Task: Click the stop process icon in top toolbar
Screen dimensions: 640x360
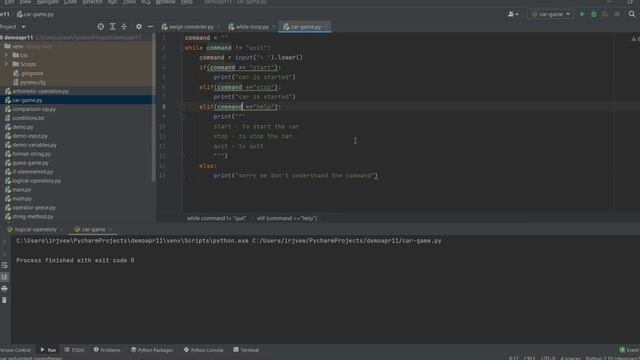Action: click(617, 14)
